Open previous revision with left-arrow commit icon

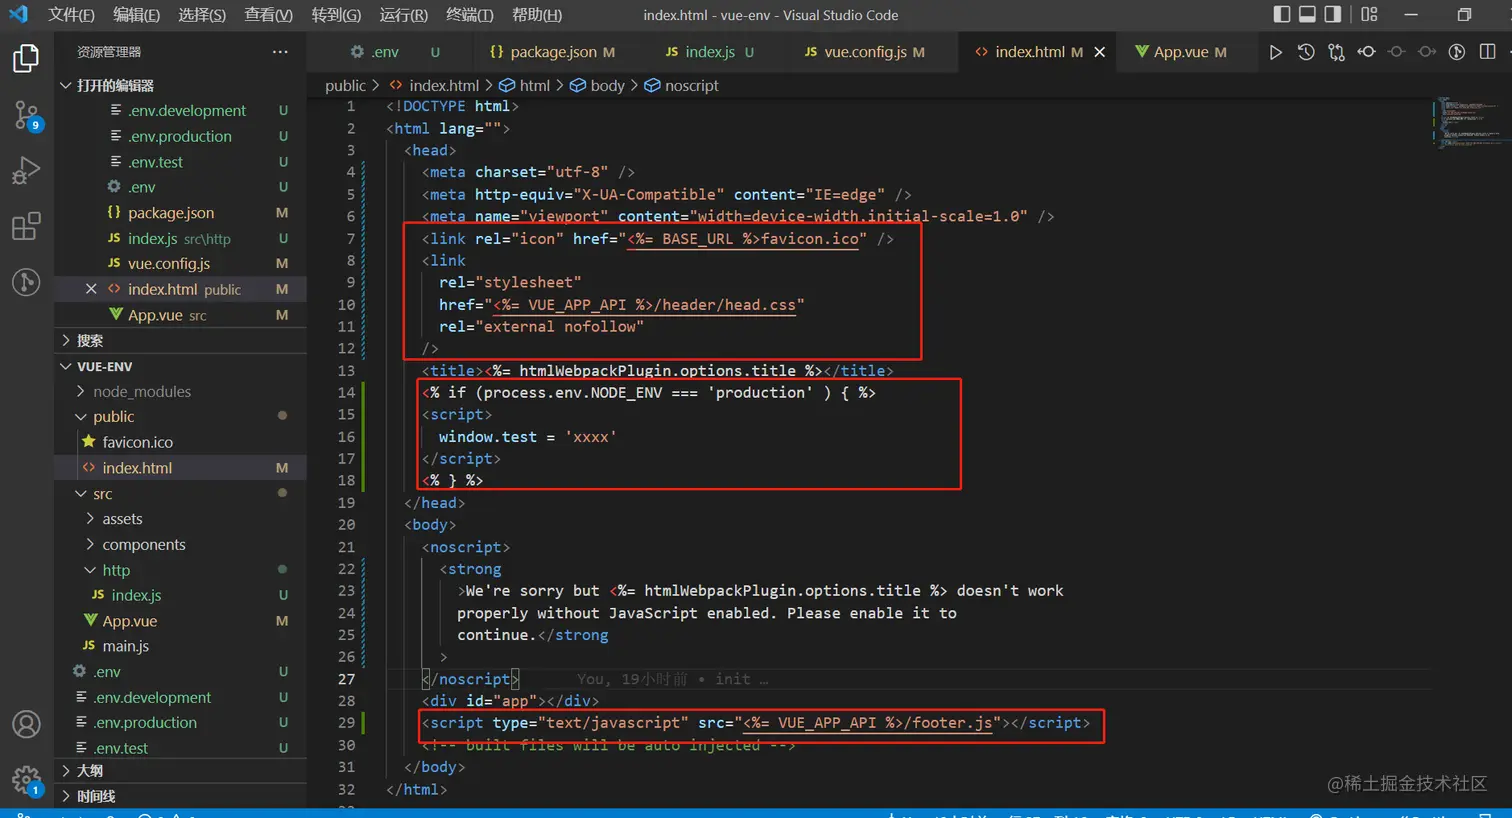tap(1366, 52)
